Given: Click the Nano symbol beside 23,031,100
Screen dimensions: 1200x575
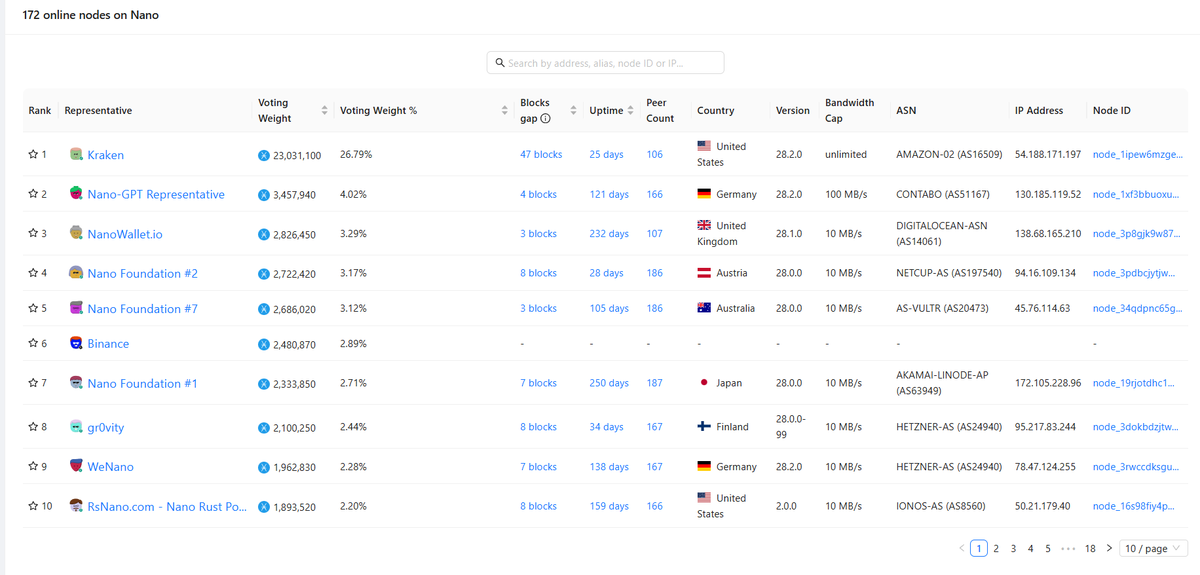Looking at the screenshot, I should pos(264,156).
